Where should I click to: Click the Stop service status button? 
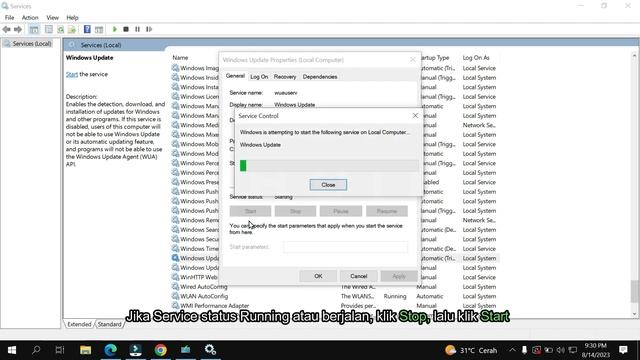296,211
